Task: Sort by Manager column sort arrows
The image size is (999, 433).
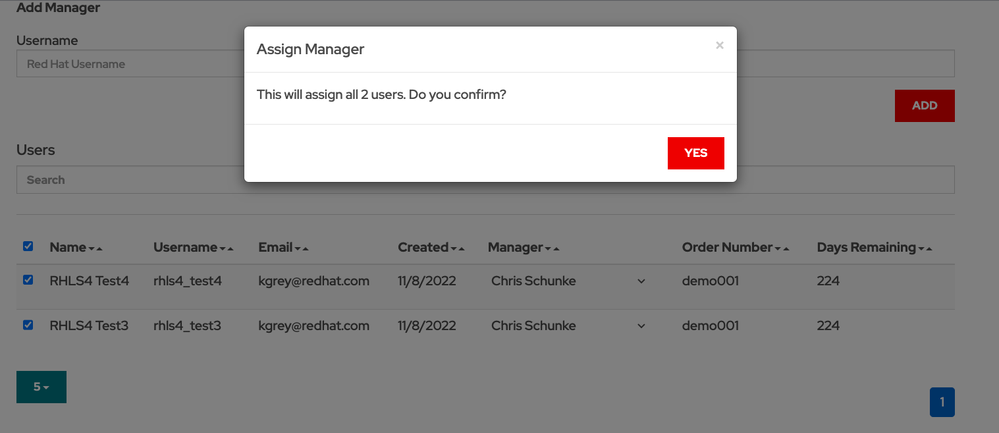Action: [x=551, y=248]
